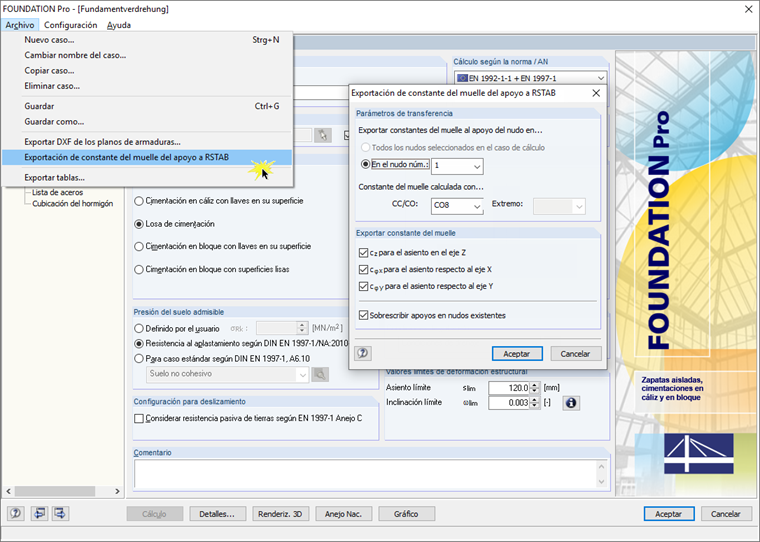Open the Configuración menu
Screen dimensions: 760x542
click(x=71, y=25)
